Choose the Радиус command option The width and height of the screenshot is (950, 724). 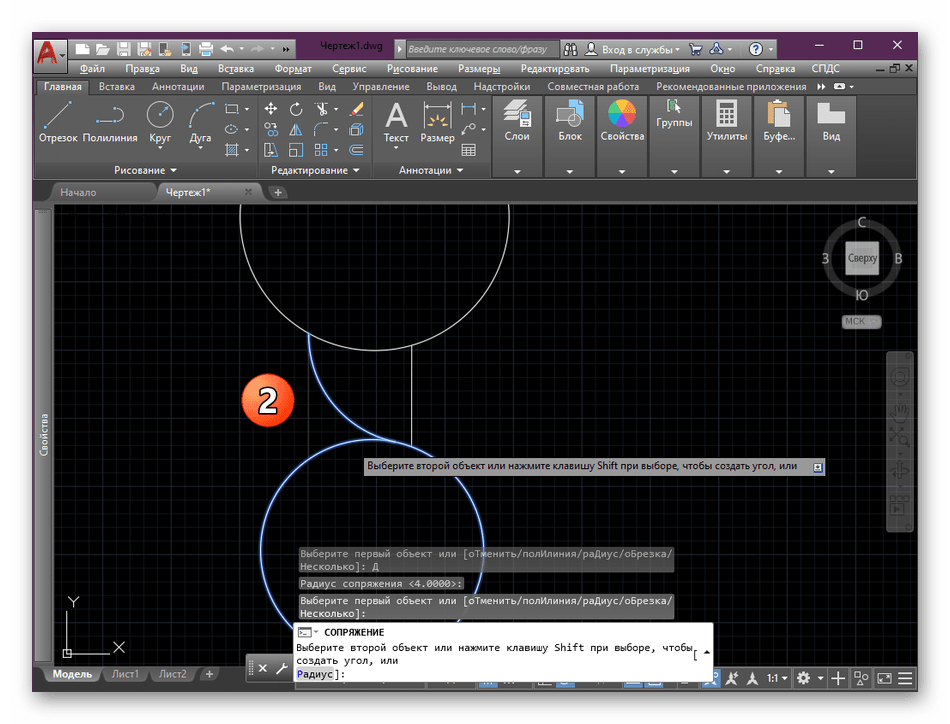pyautogui.click(x=314, y=674)
